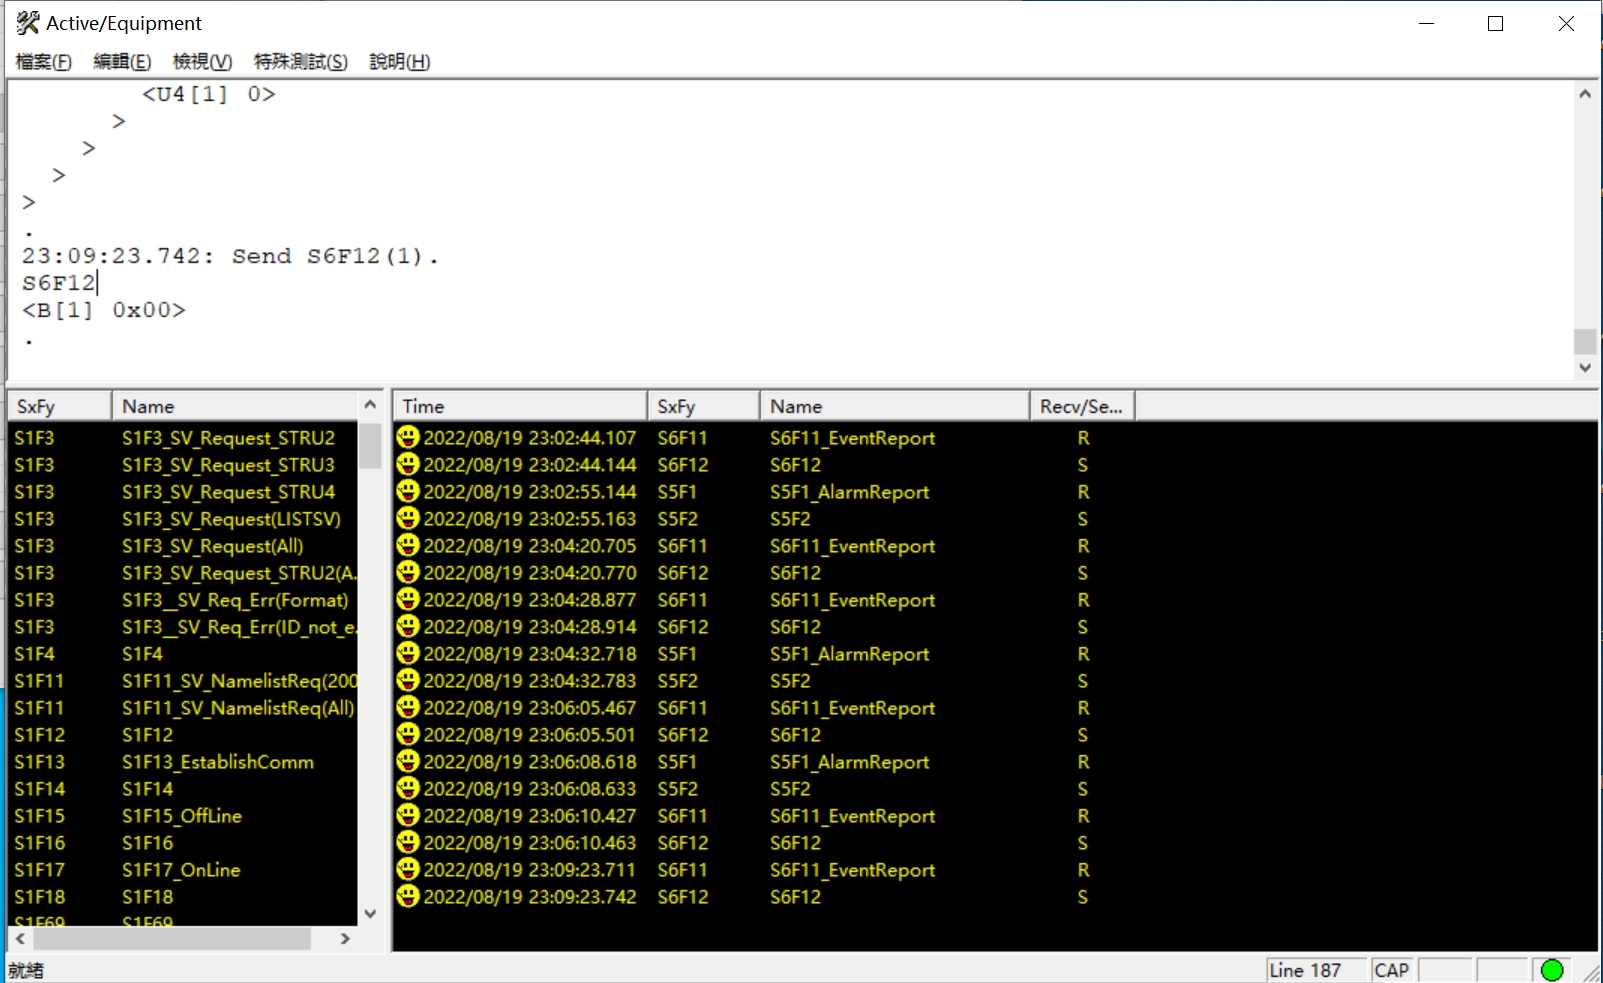The image size is (1603, 983).
Task: Select S1F13_EstablishComm message
Action: pos(183,761)
